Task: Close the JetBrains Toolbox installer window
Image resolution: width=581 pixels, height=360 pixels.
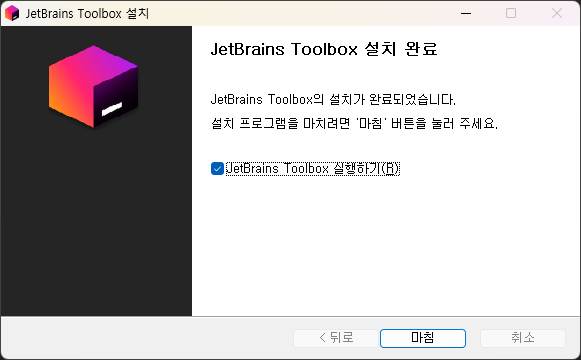Action: point(557,13)
